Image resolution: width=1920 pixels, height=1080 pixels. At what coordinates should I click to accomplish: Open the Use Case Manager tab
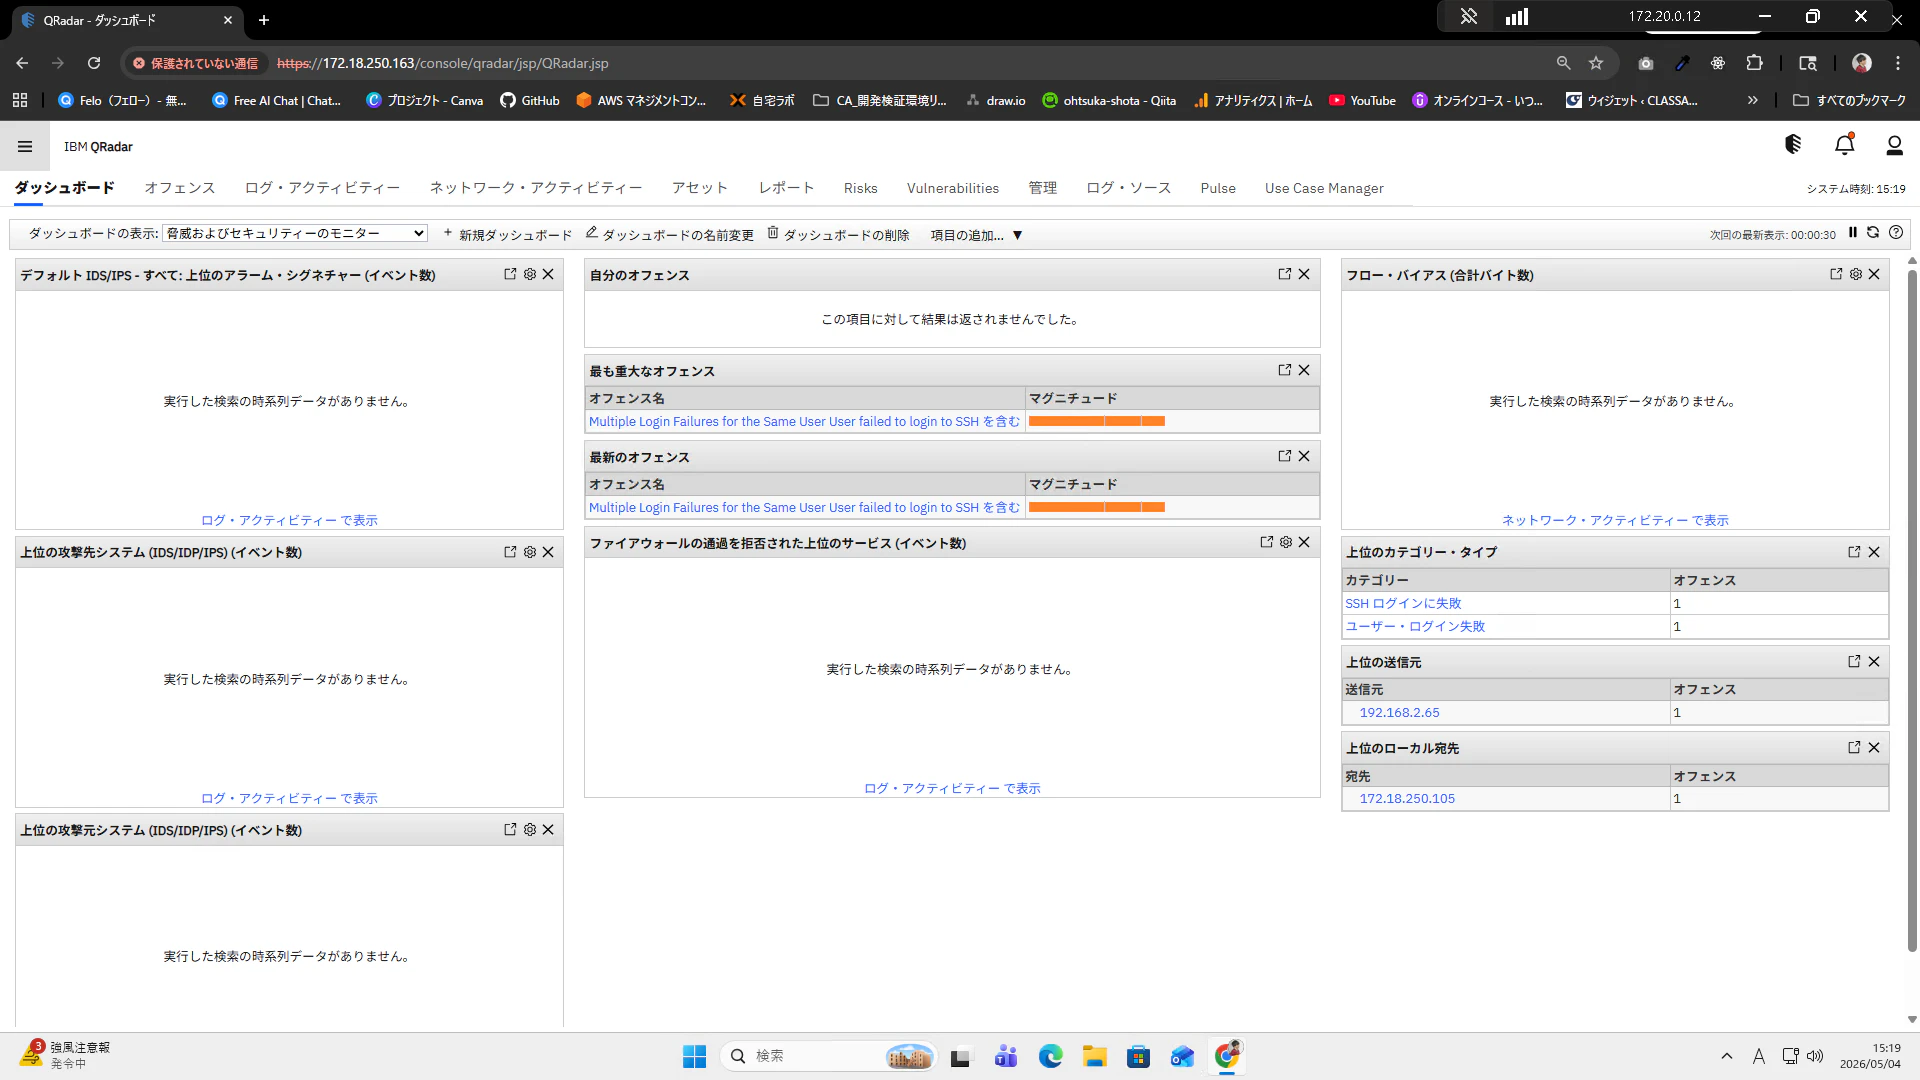(x=1324, y=188)
